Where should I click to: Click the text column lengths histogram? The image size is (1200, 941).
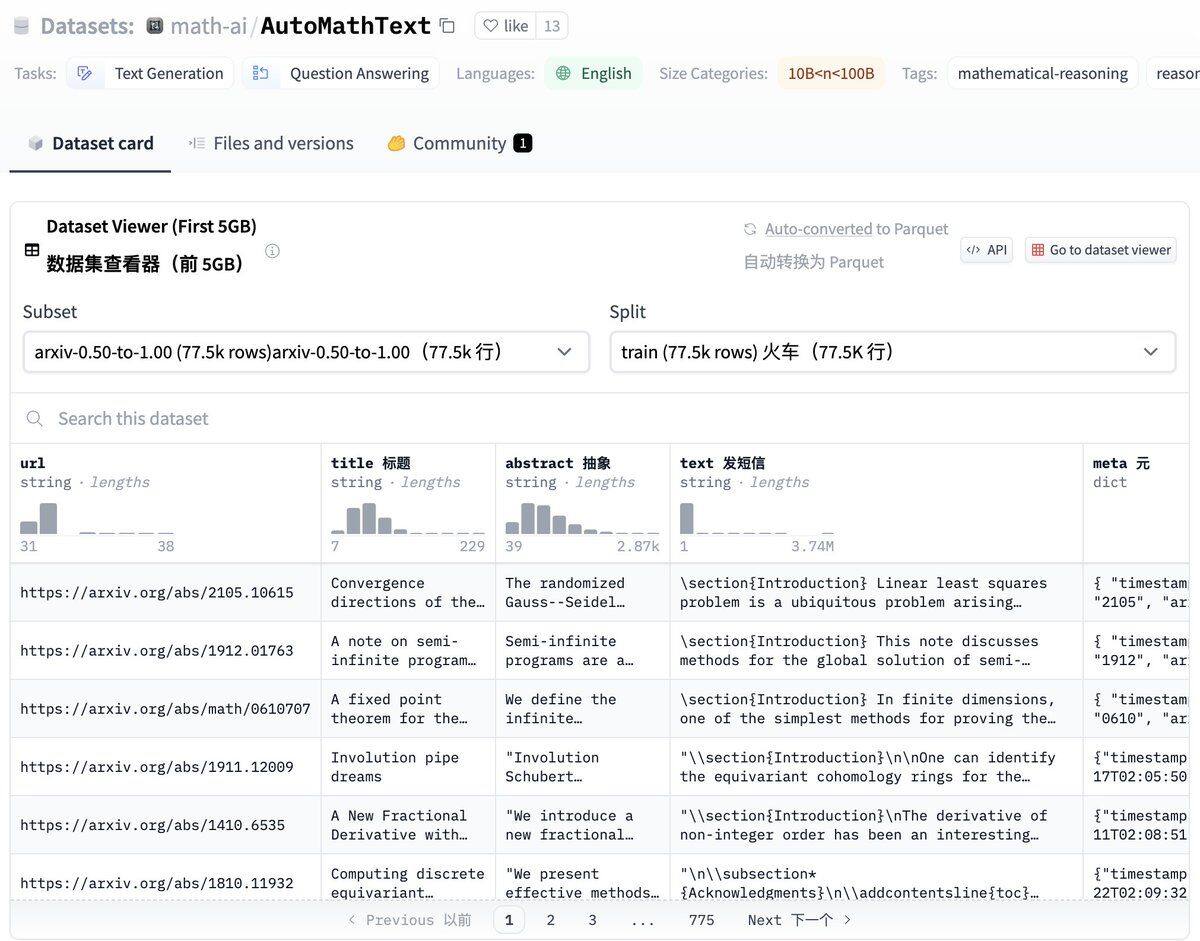(x=757, y=518)
